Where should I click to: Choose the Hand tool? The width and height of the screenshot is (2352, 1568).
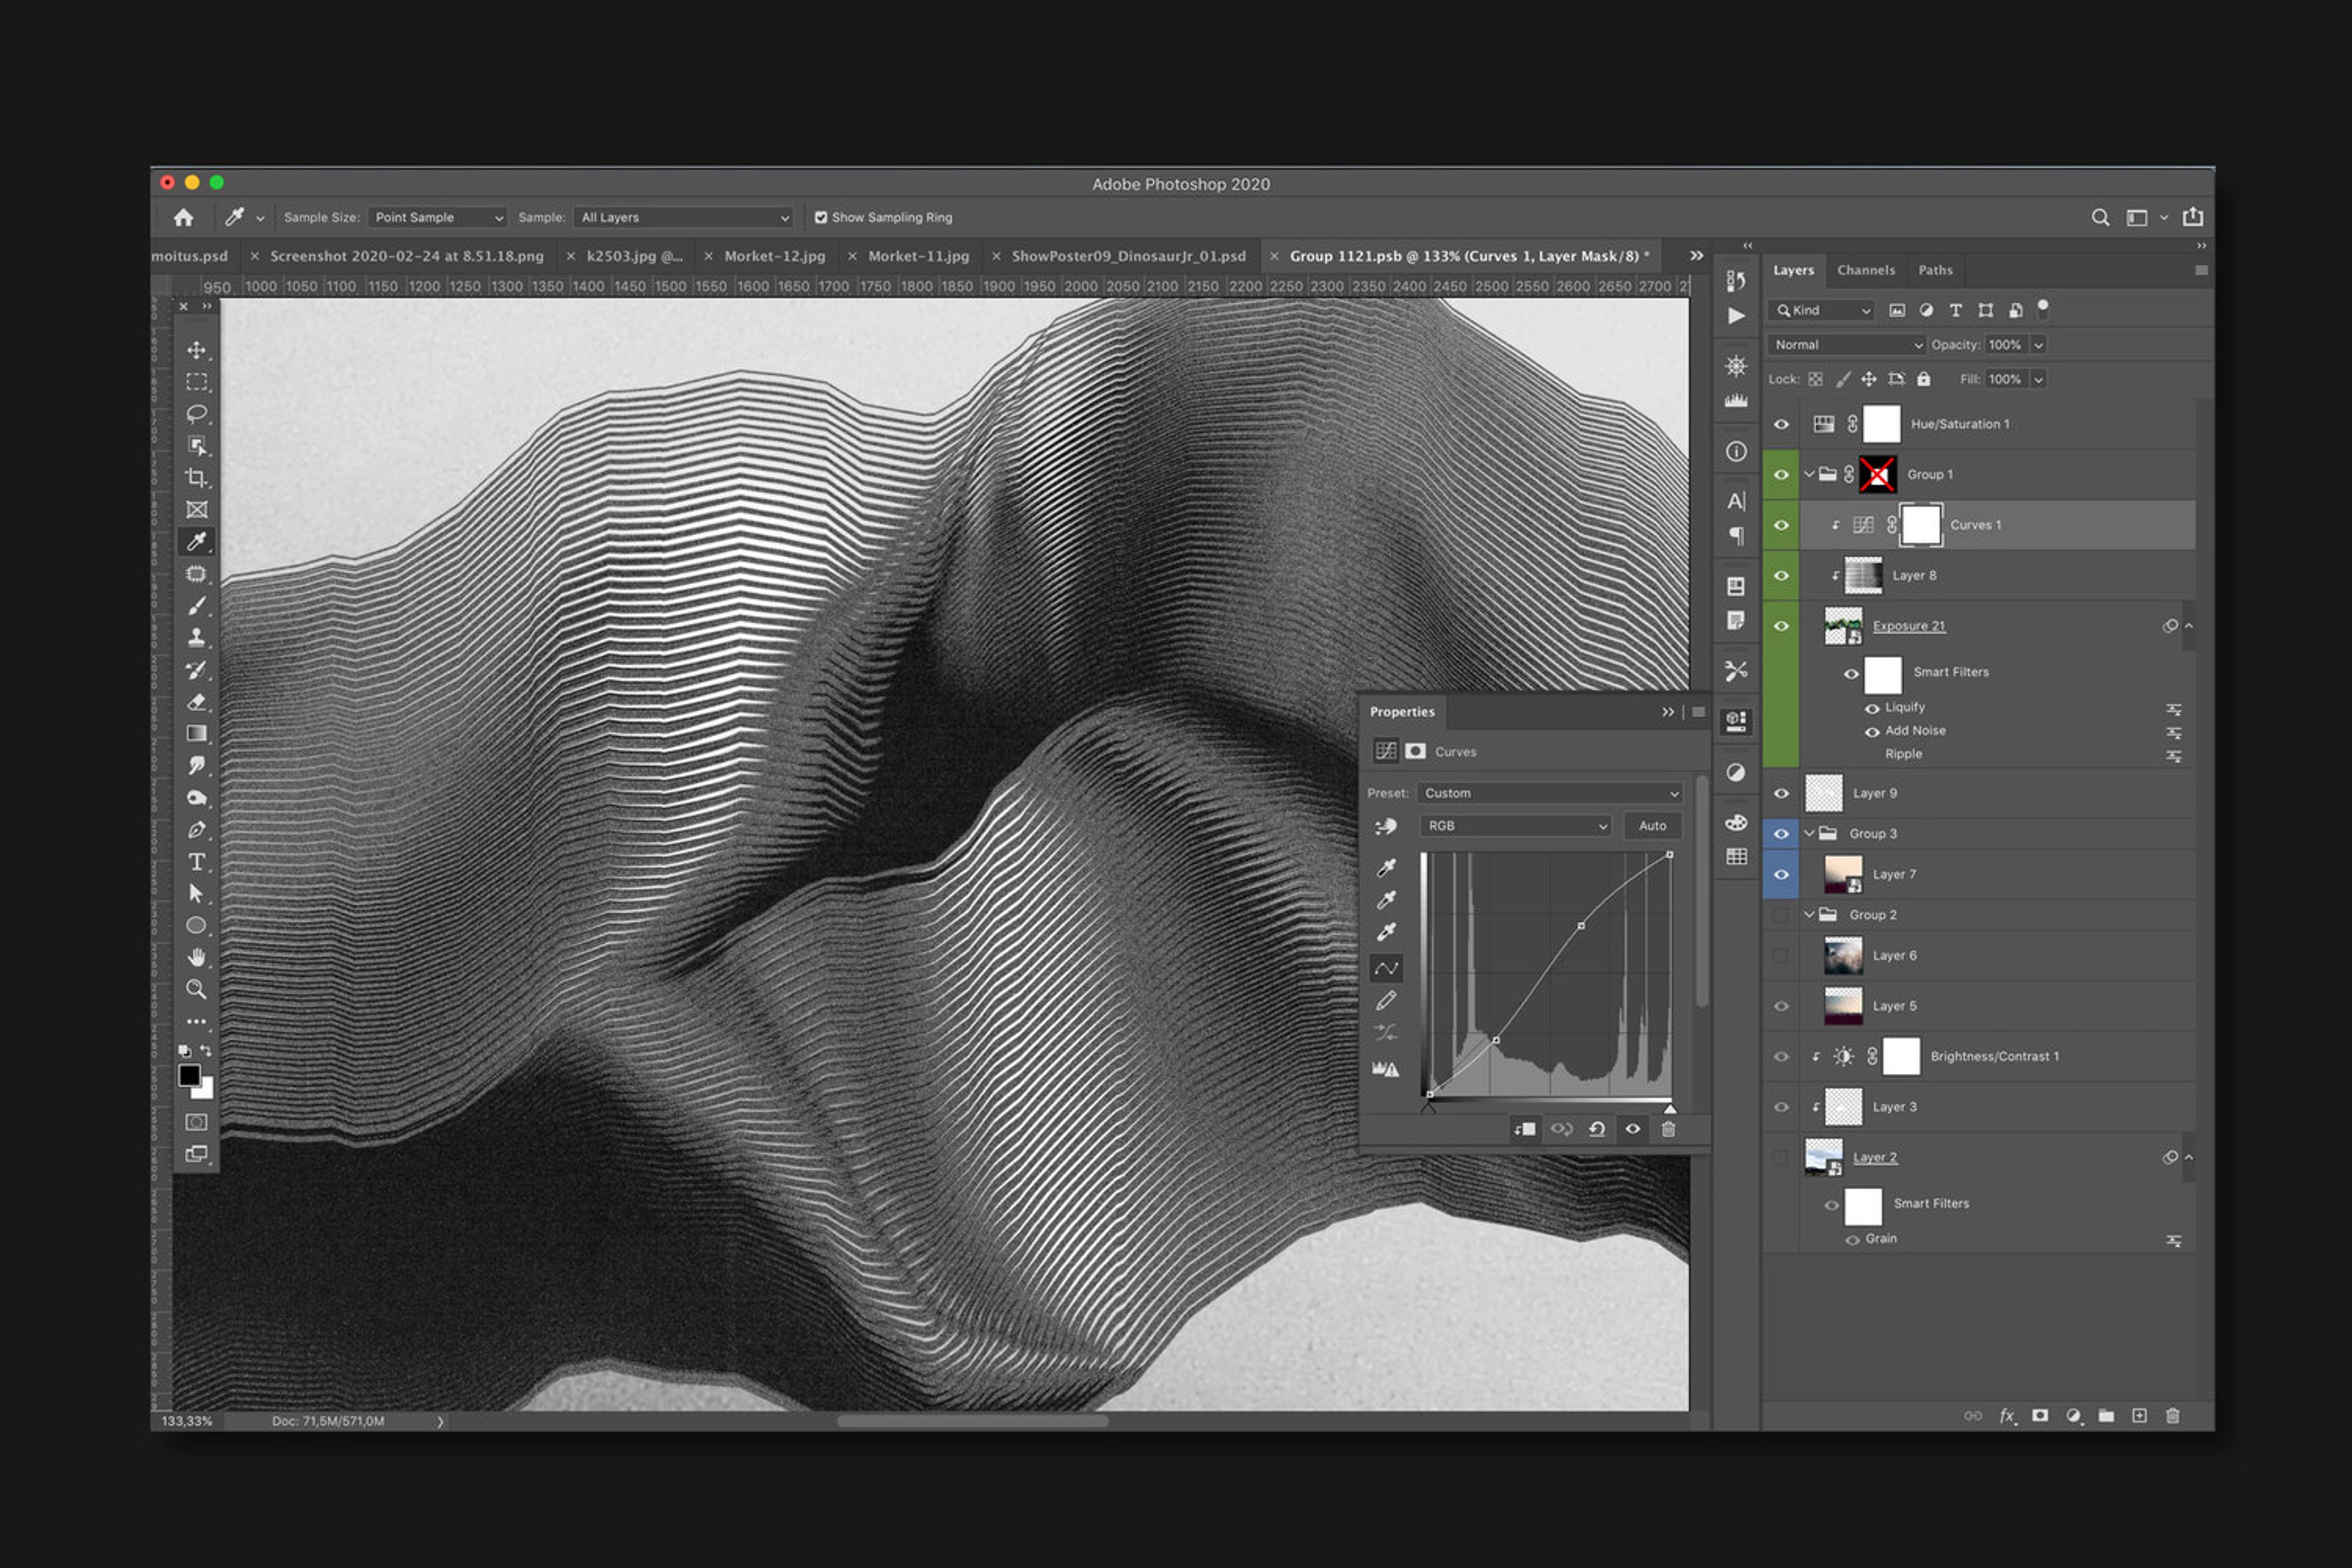coord(196,958)
